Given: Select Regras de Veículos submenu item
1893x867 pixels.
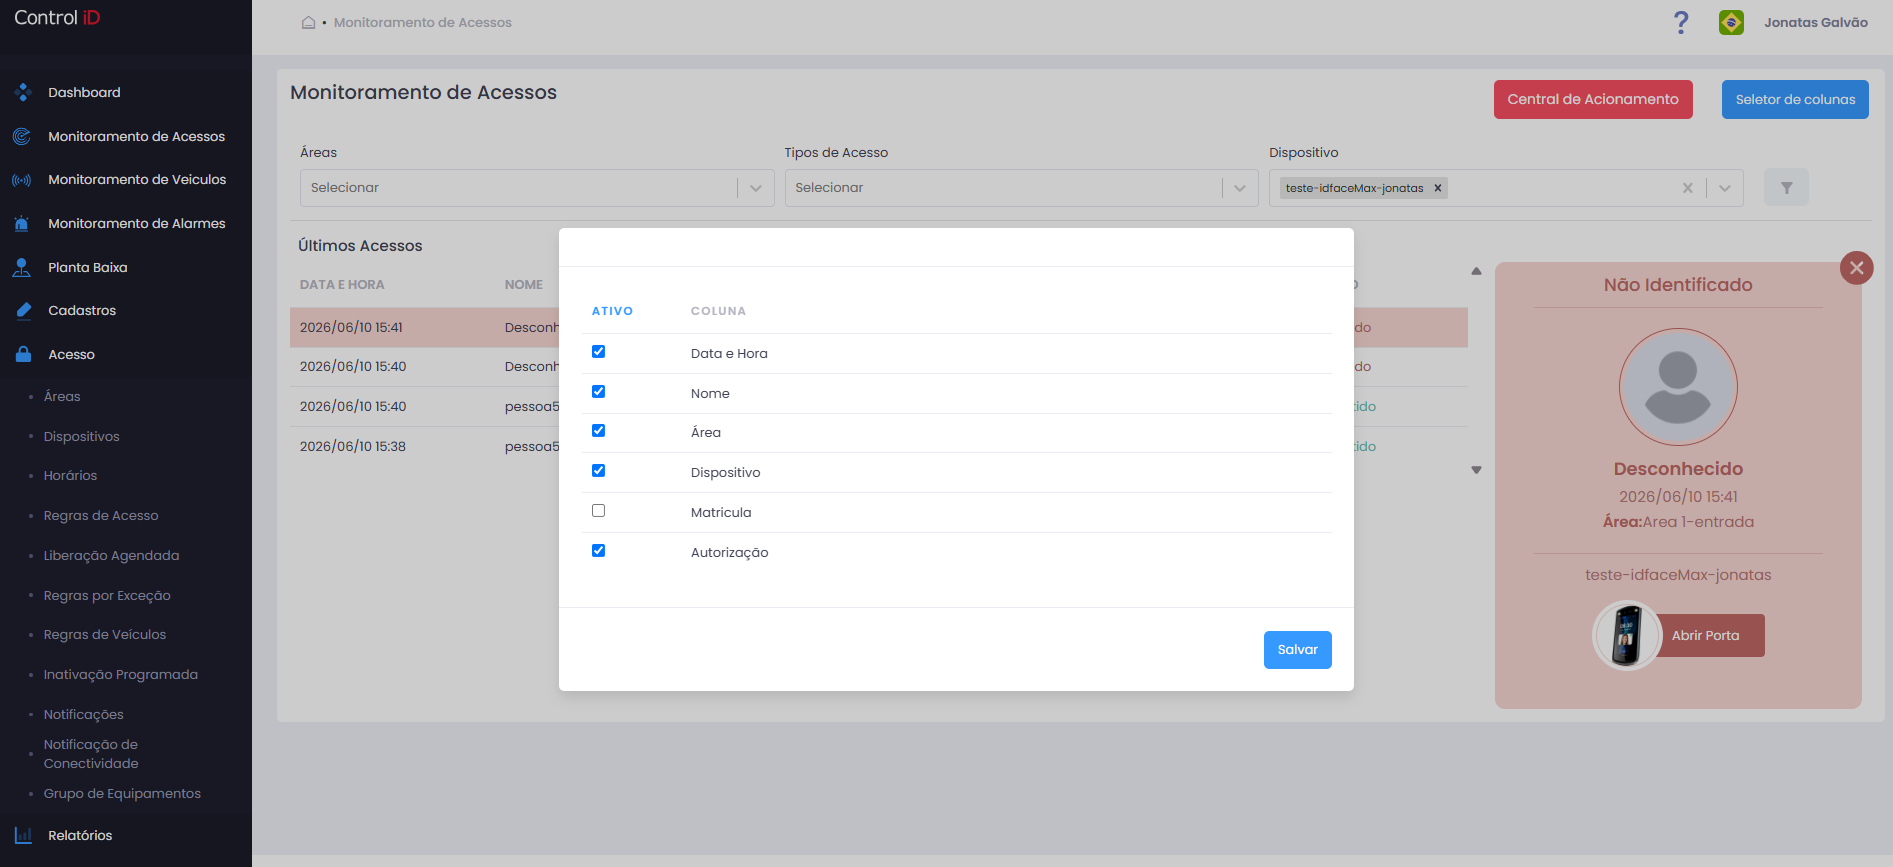Looking at the screenshot, I should coord(105,635).
